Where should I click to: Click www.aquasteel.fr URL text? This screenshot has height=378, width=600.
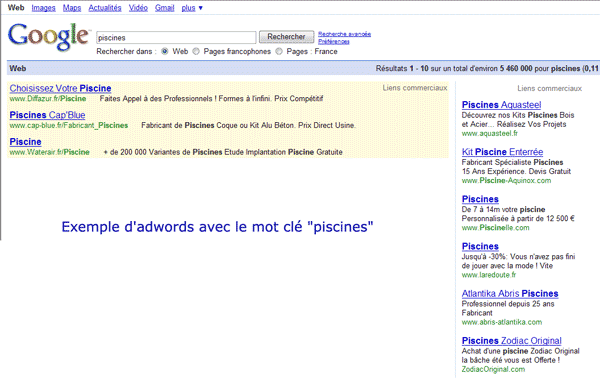pyautogui.click(x=490, y=134)
